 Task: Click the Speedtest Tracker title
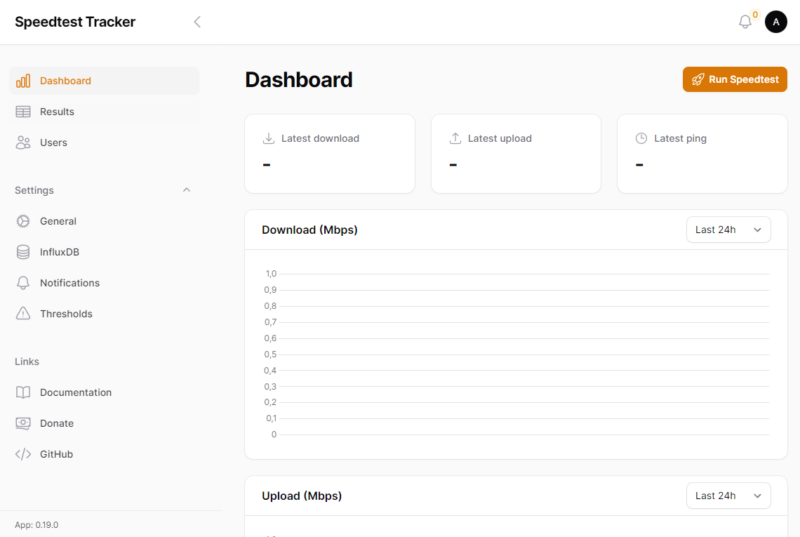[75, 22]
